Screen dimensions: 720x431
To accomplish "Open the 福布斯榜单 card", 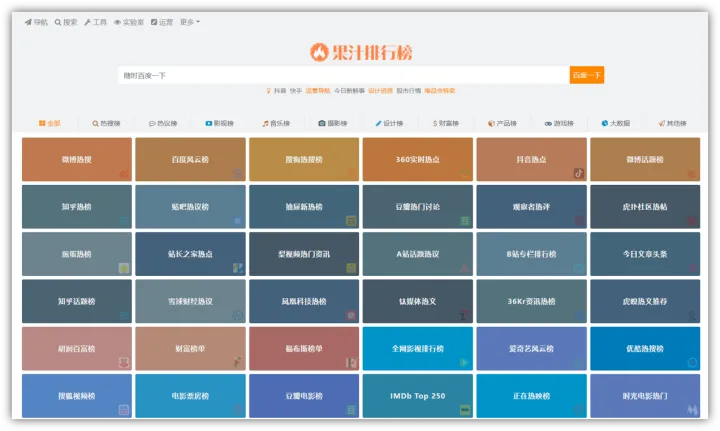I will click(x=304, y=348).
